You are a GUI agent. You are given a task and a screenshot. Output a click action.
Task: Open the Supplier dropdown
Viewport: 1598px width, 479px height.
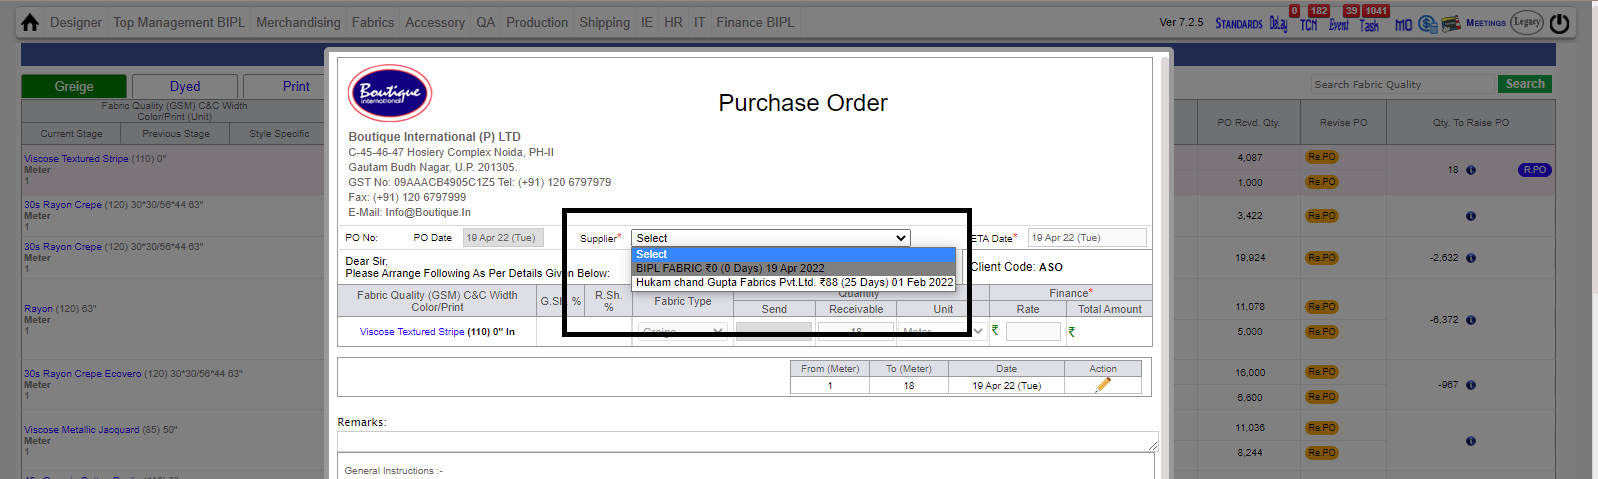(770, 238)
